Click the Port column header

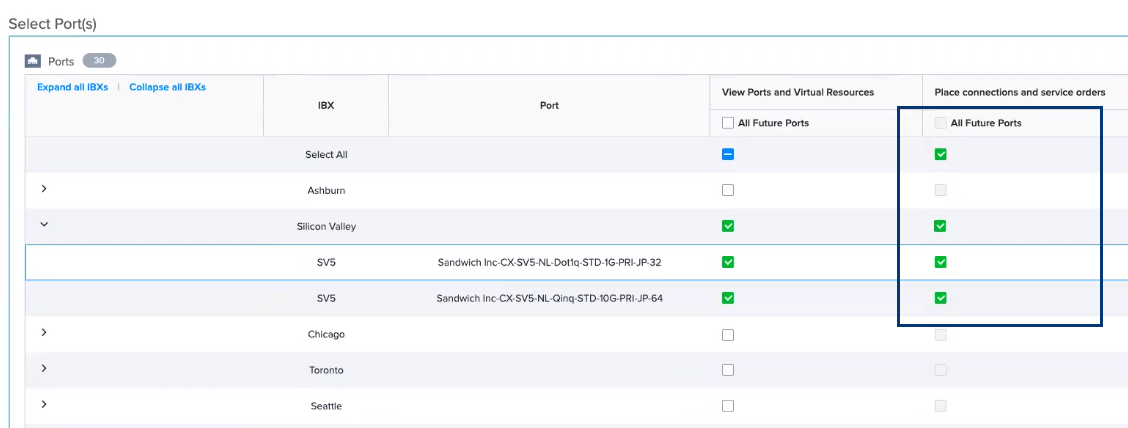click(549, 105)
